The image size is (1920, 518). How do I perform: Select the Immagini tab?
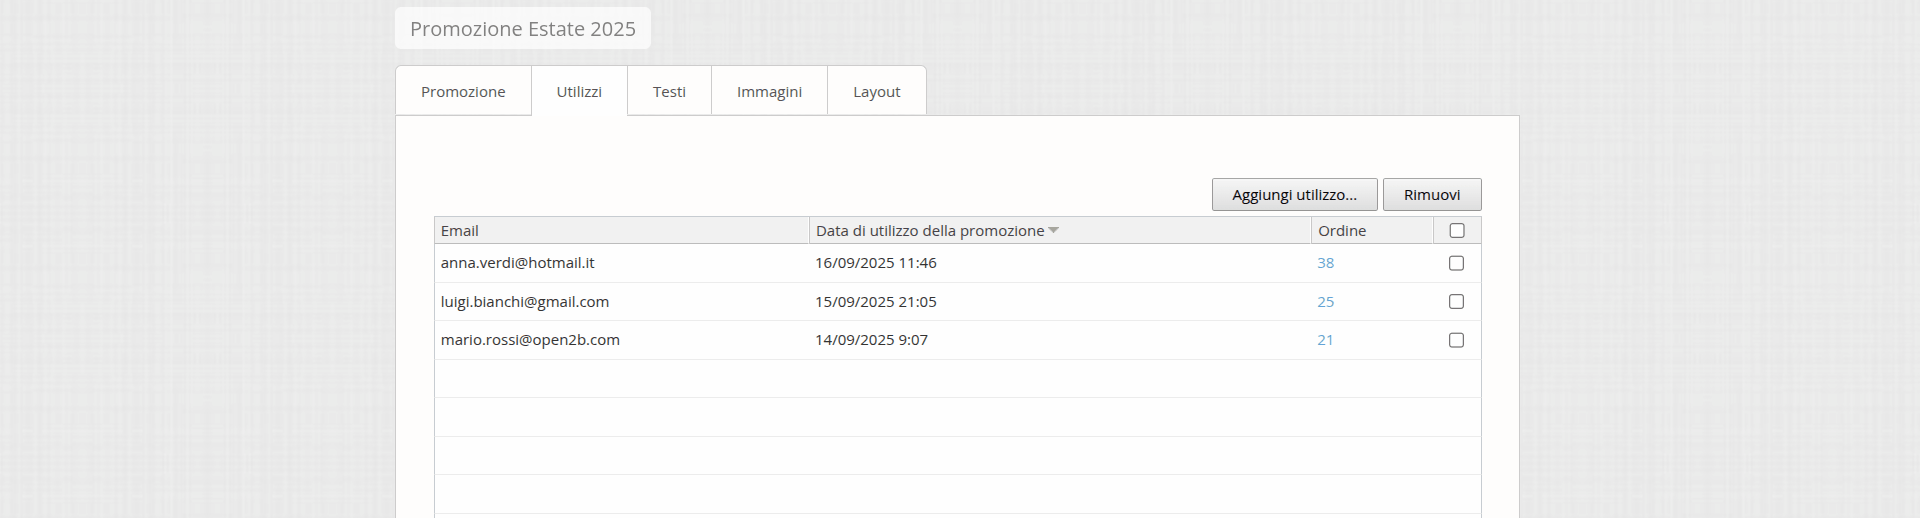[x=769, y=92]
